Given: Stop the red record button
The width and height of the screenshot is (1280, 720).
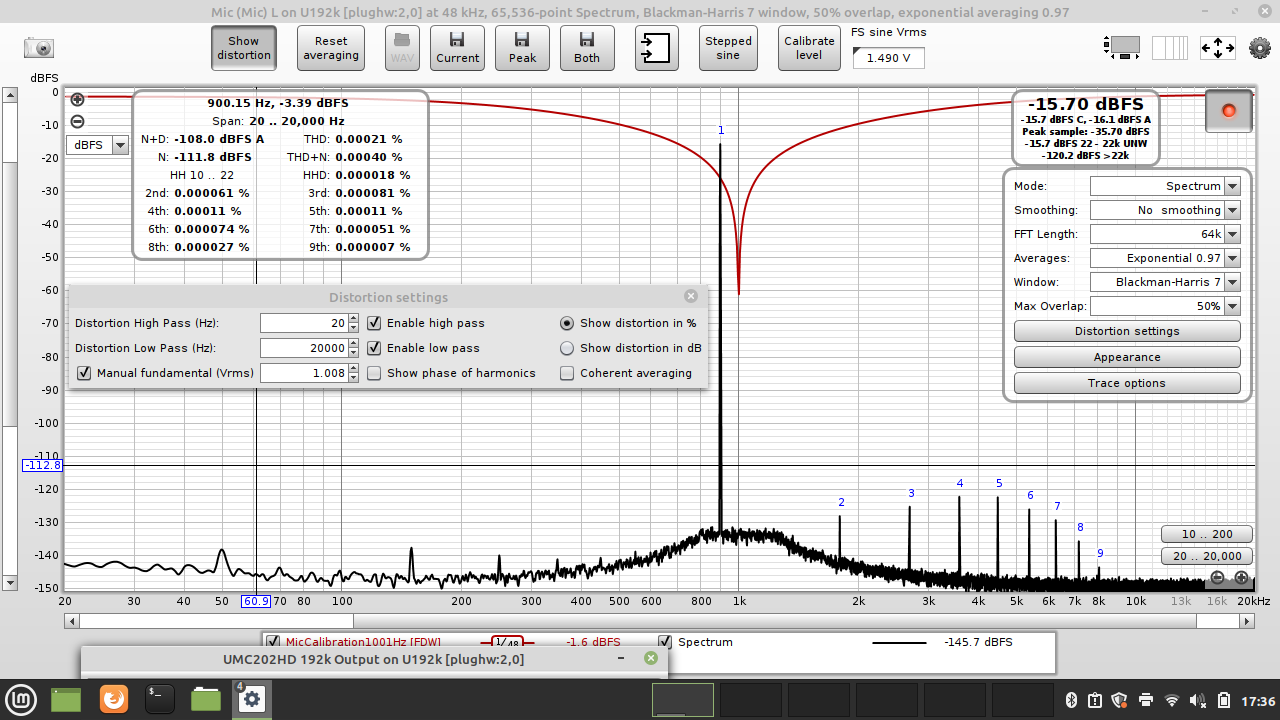Looking at the screenshot, I should [1229, 111].
